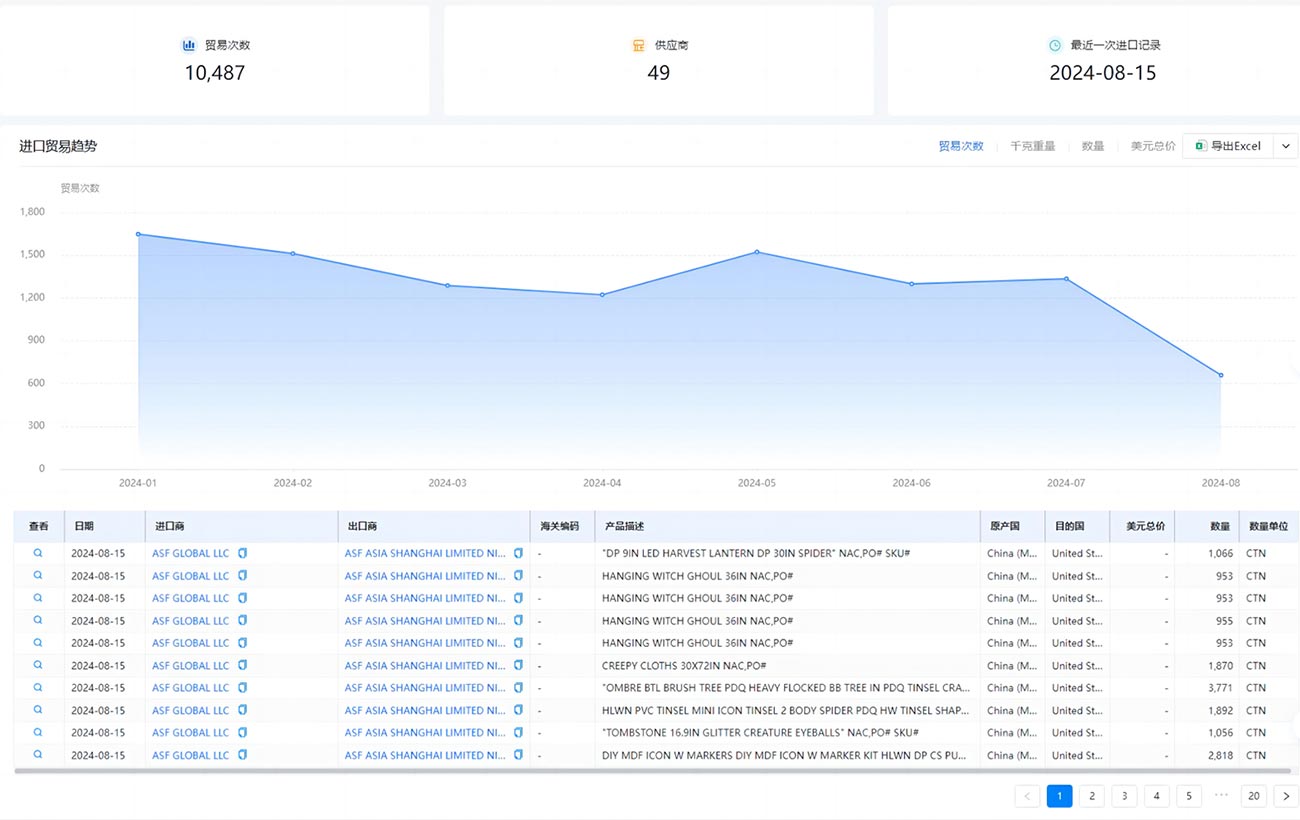Click latest import date 2024-08-15 in card
This screenshot has height=820, width=1300.
1102,73
